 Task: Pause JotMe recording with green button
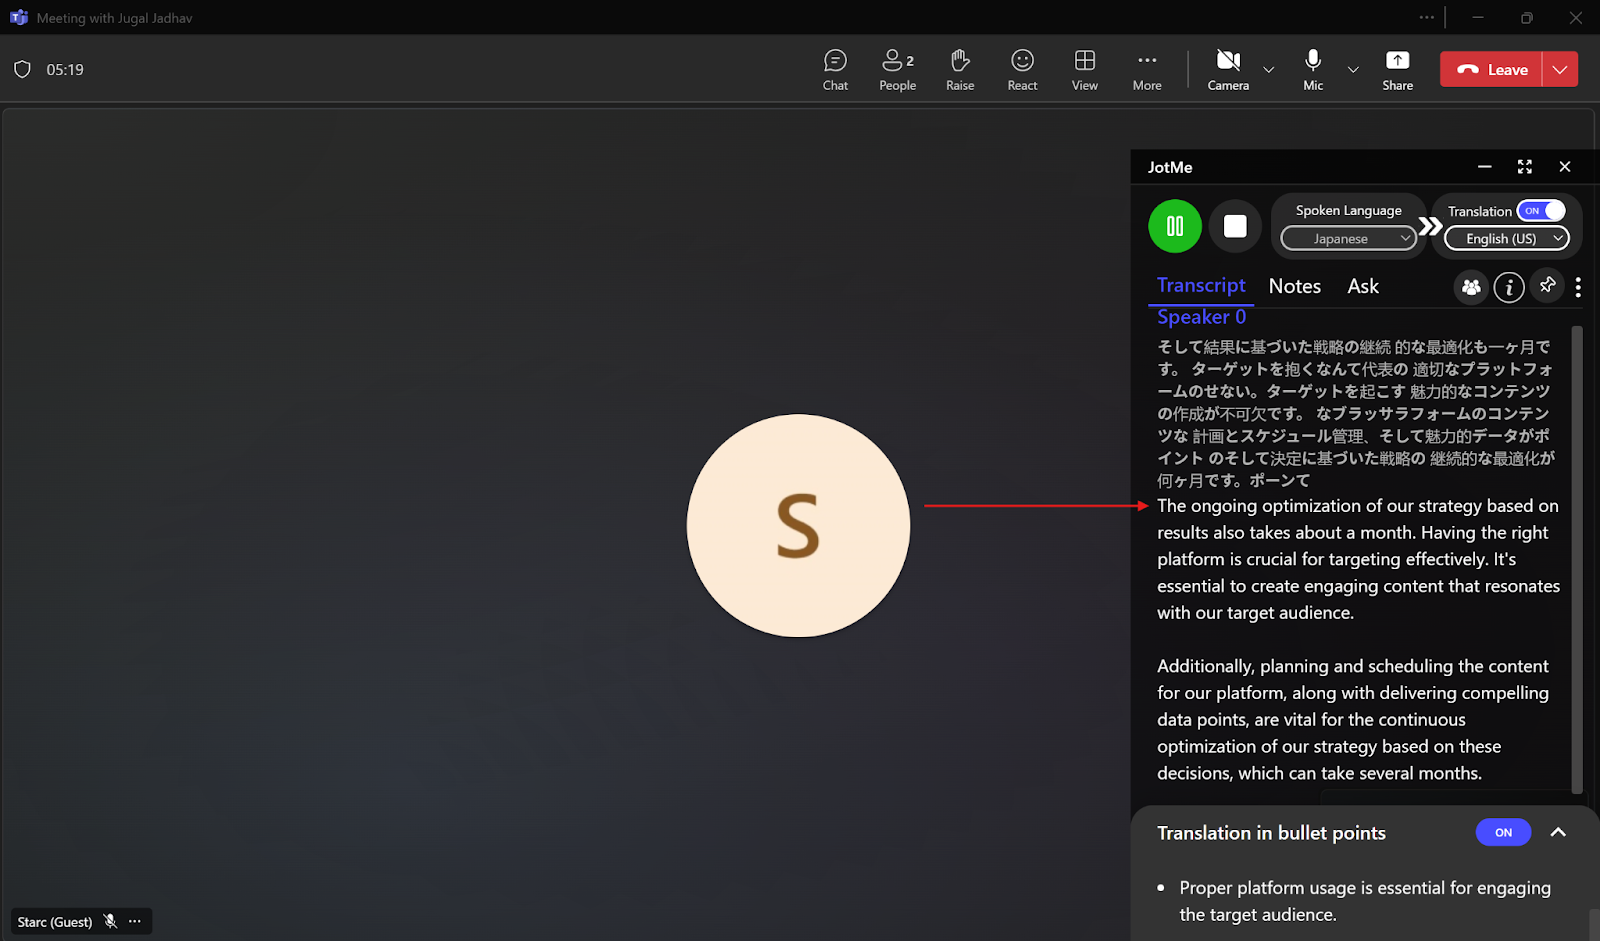pos(1175,226)
